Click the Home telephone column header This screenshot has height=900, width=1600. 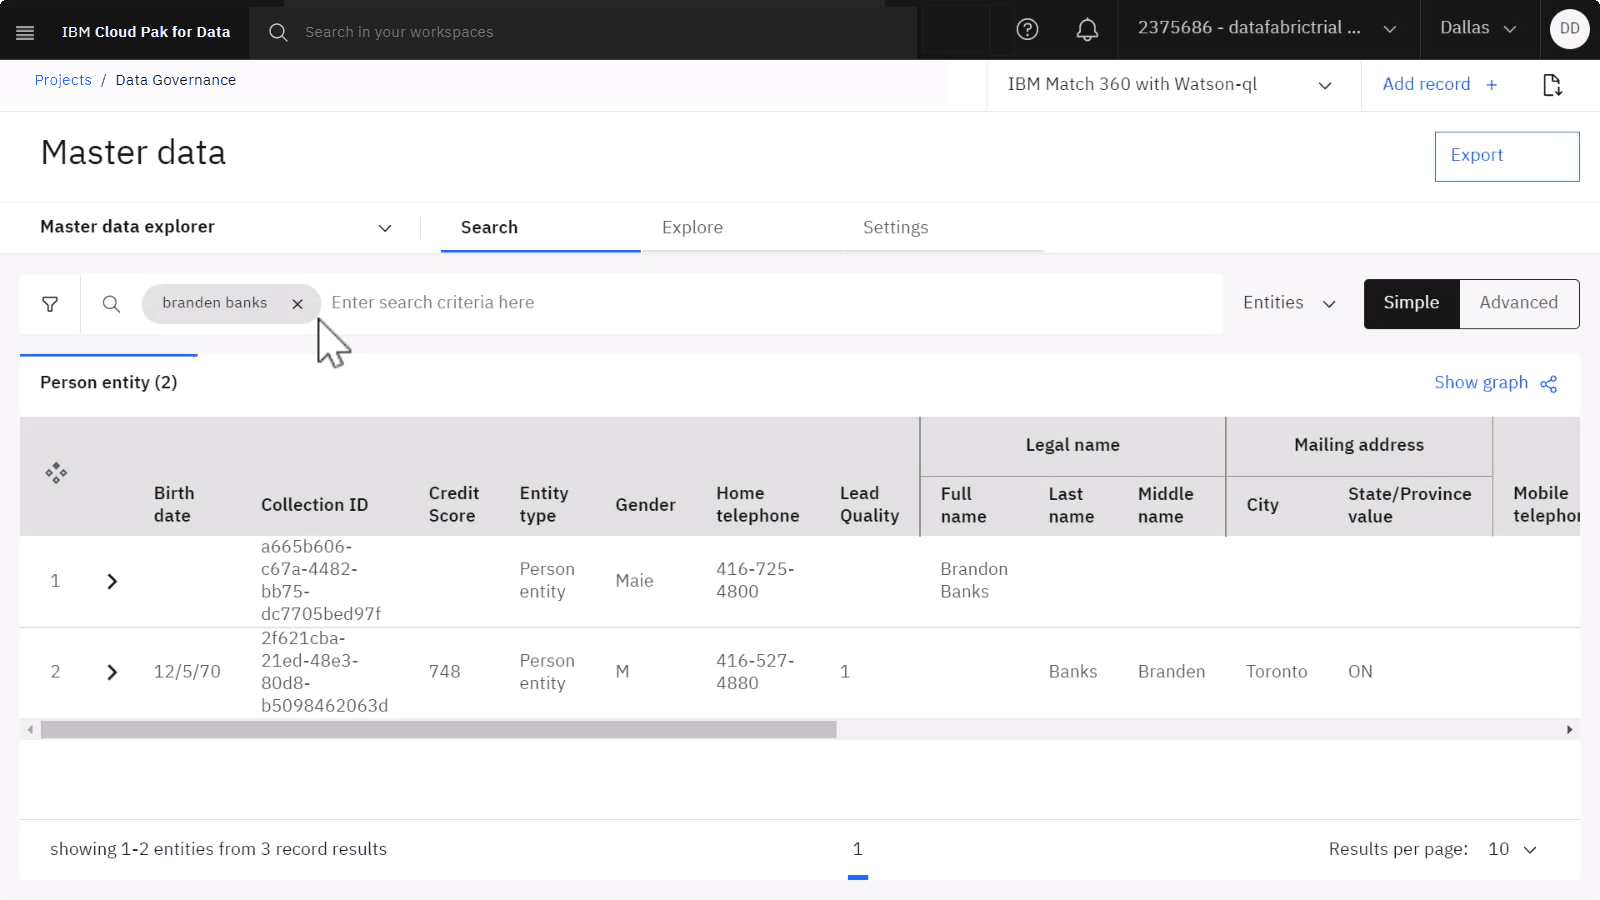pyautogui.click(x=757, y=505)
